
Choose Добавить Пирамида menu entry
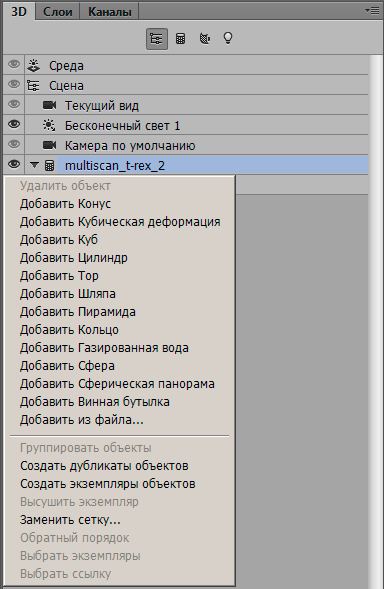pos(119,312)
